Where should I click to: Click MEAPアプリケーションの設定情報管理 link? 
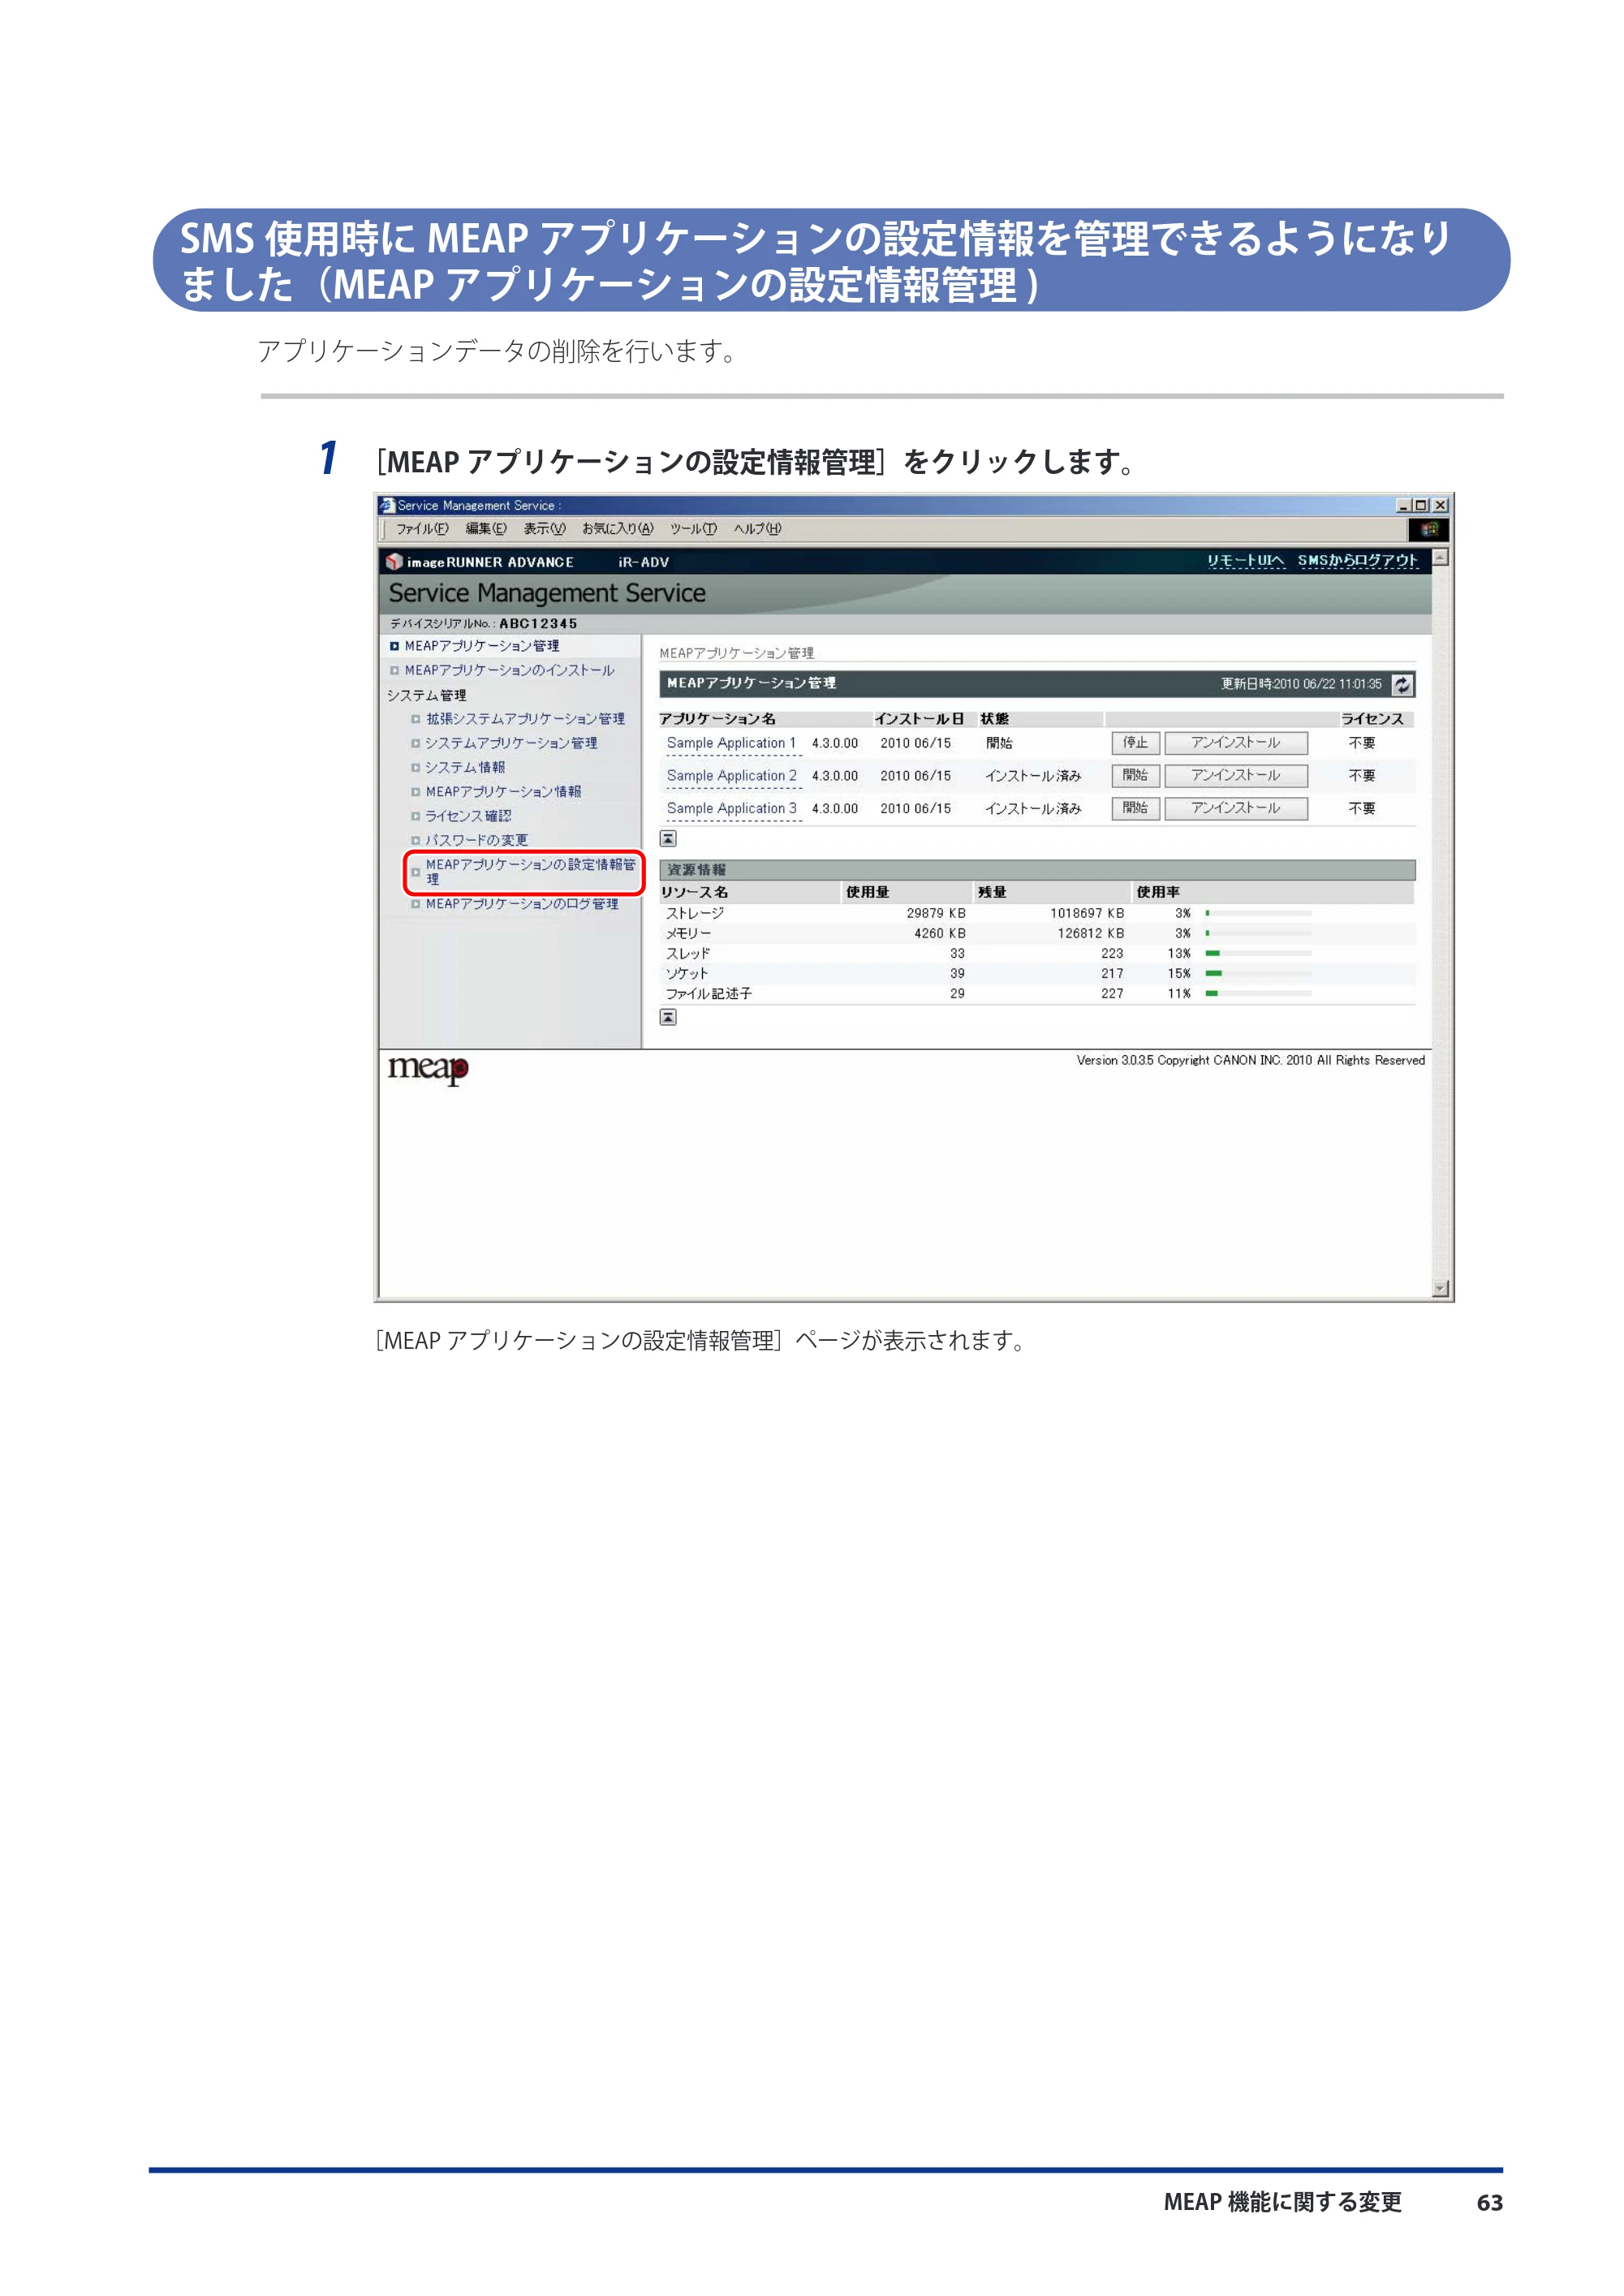point(530,872)
